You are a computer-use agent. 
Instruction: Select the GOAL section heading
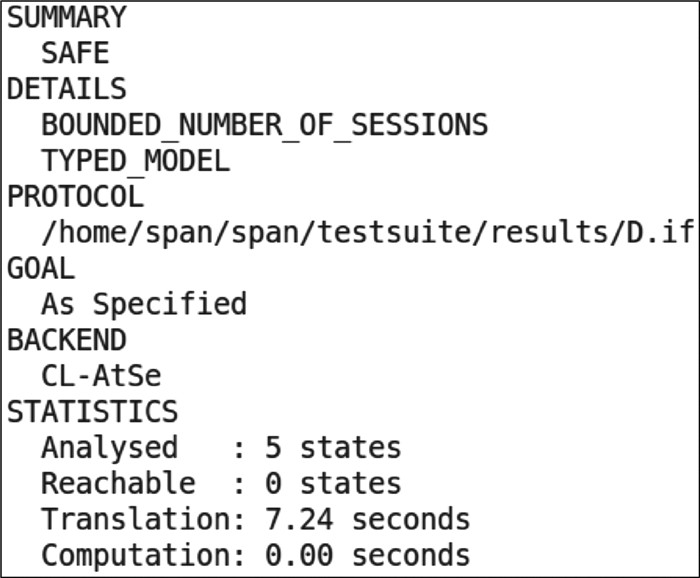[41, 268]
